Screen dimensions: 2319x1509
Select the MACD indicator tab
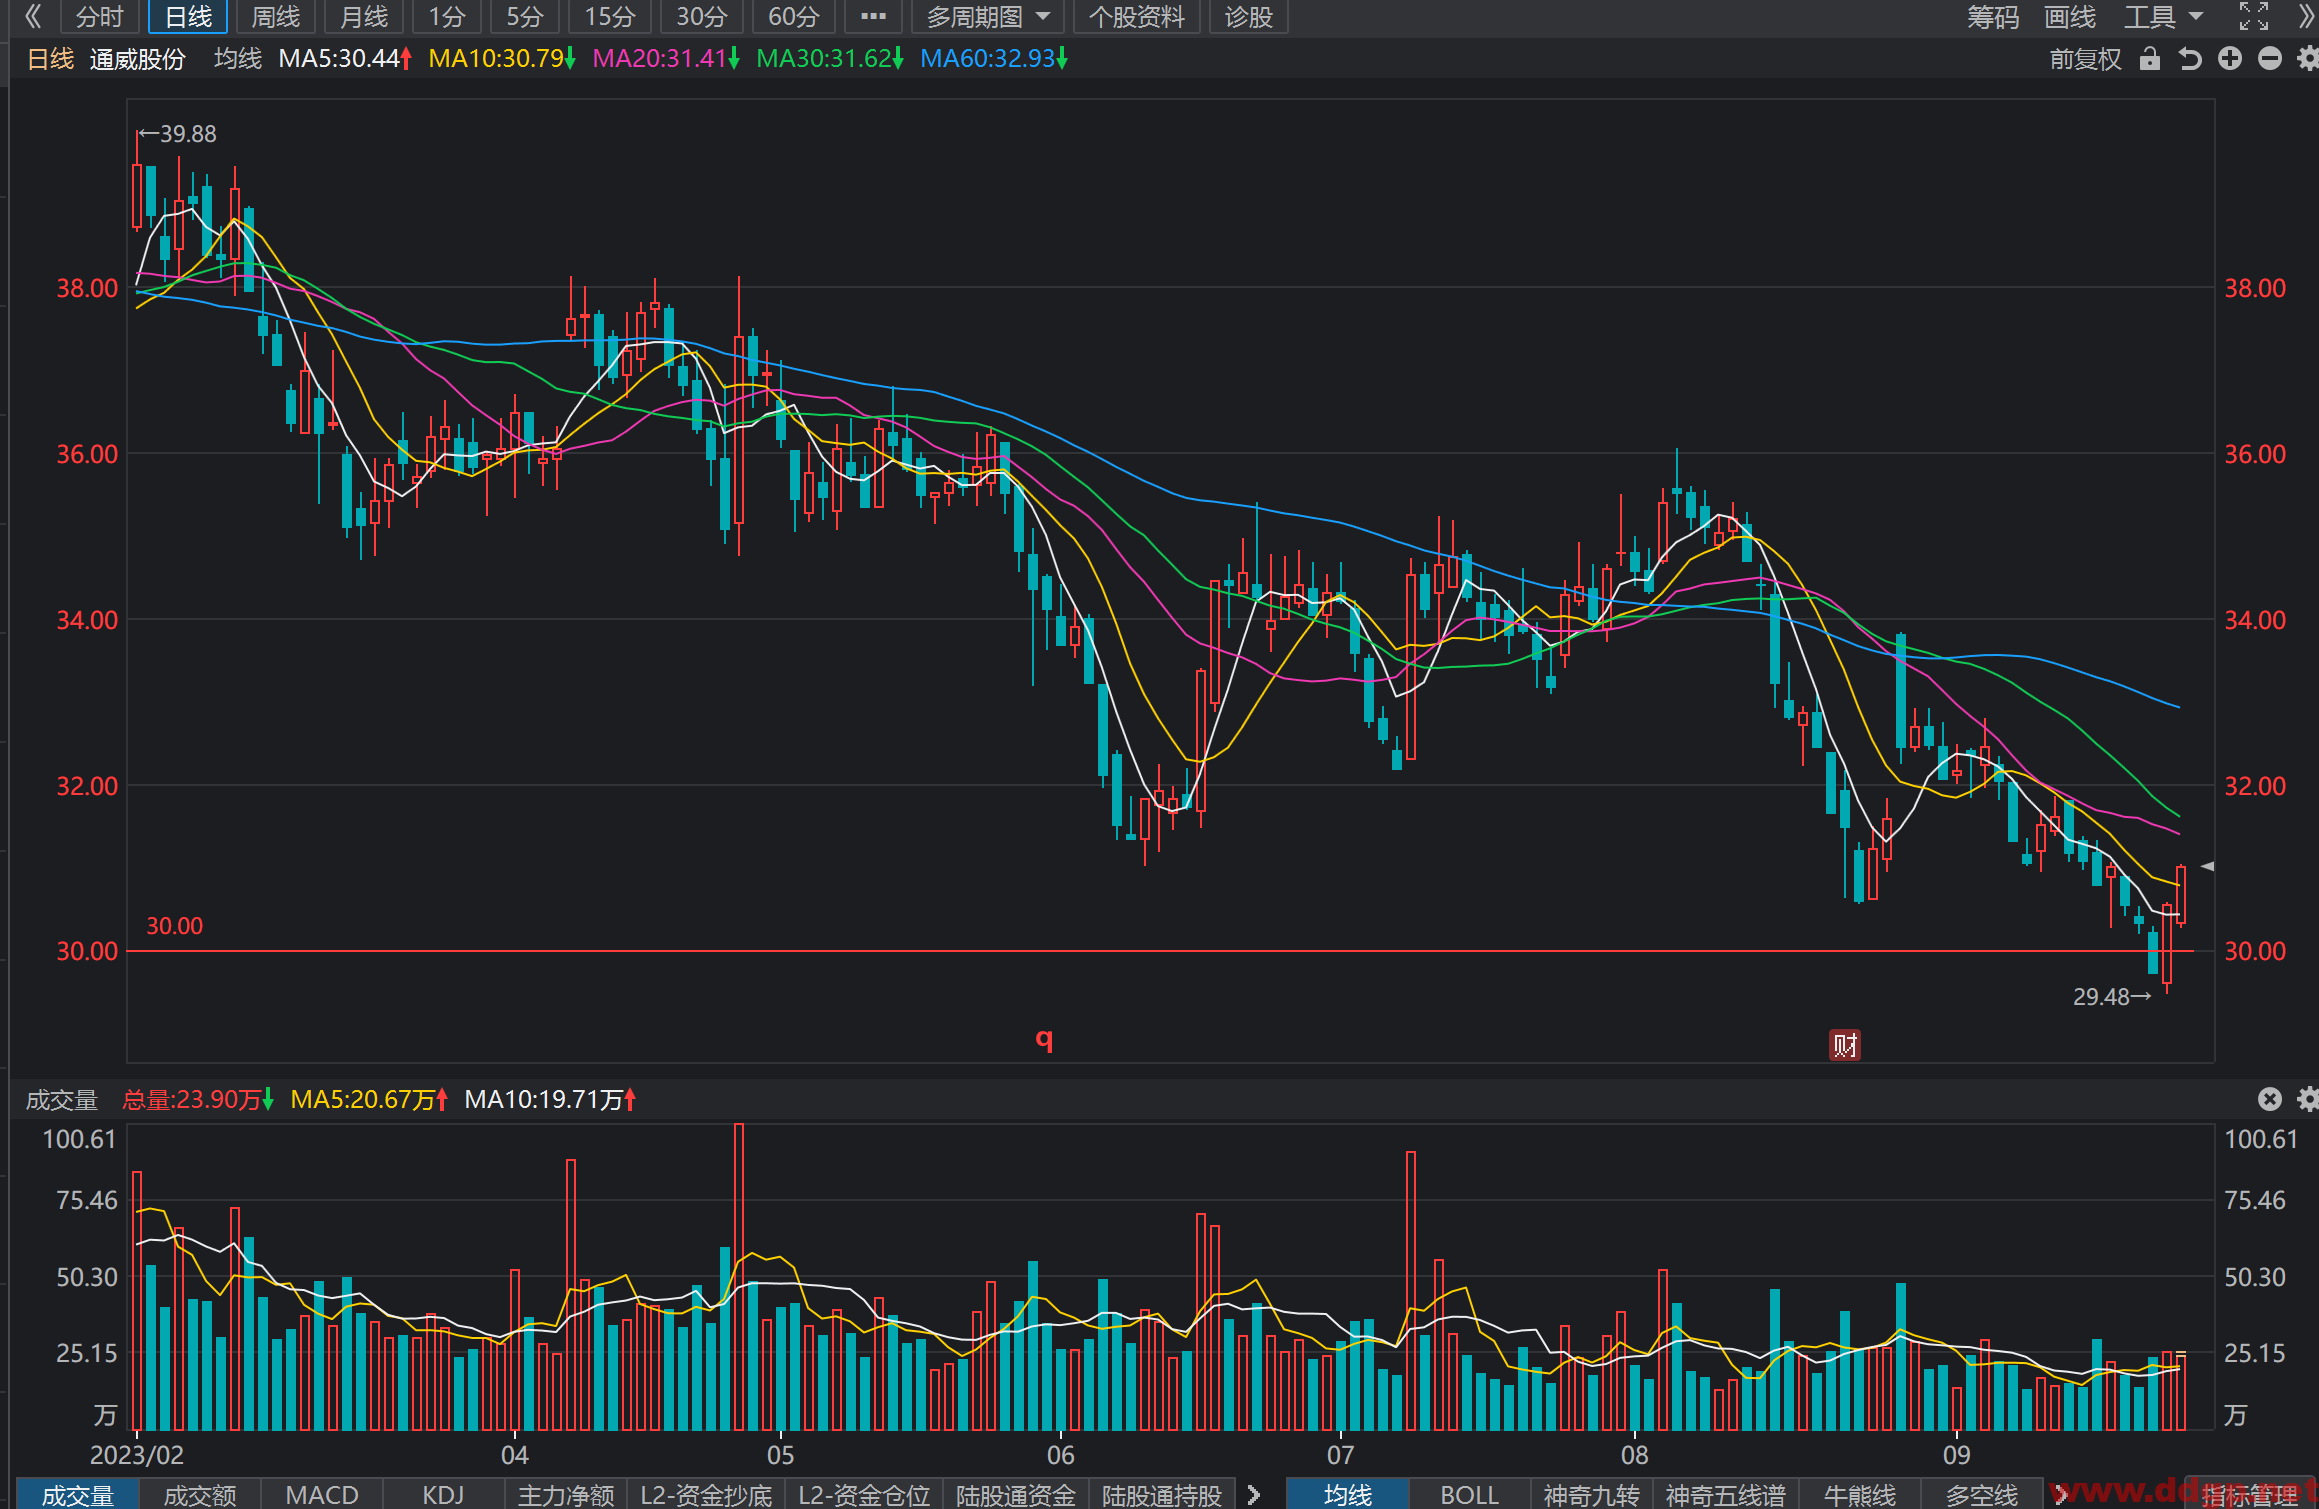(x=321, y=1494)
